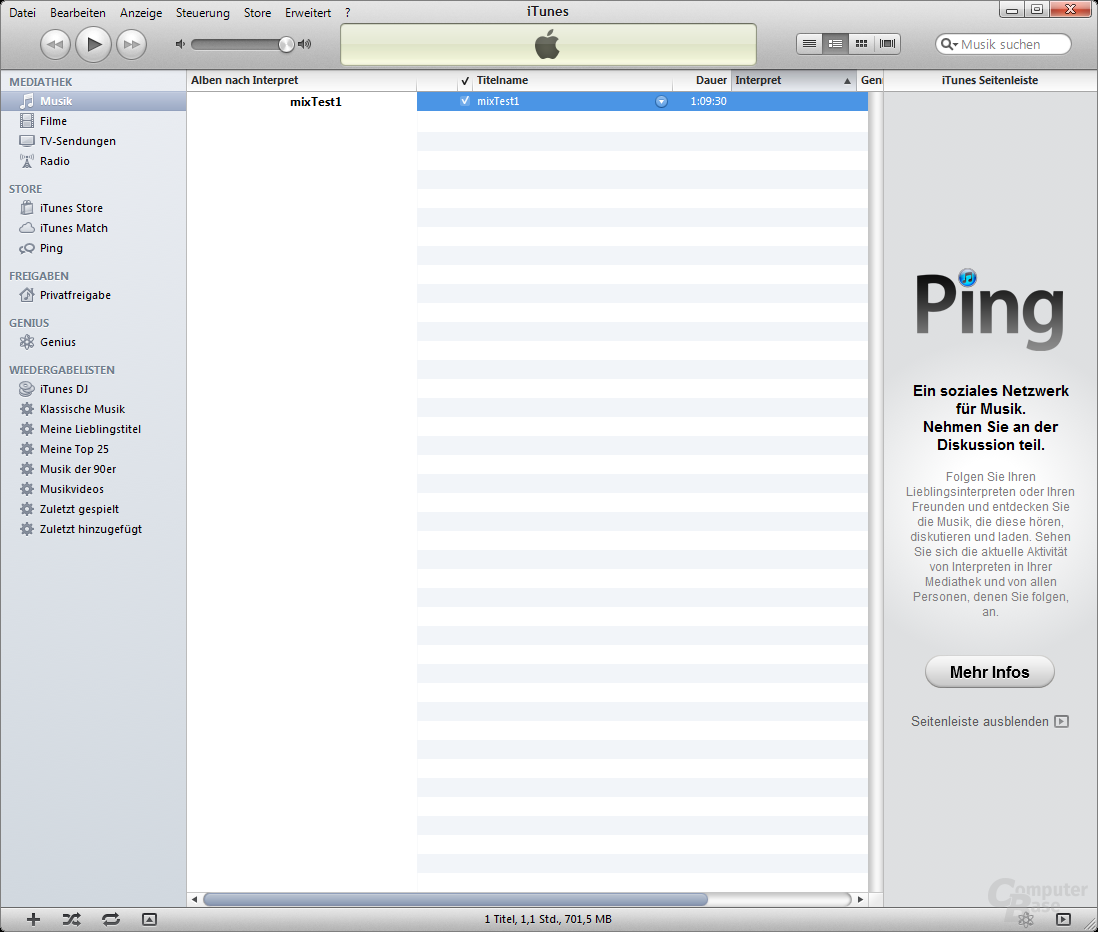Click the volume slider knob

pos(286,44)
